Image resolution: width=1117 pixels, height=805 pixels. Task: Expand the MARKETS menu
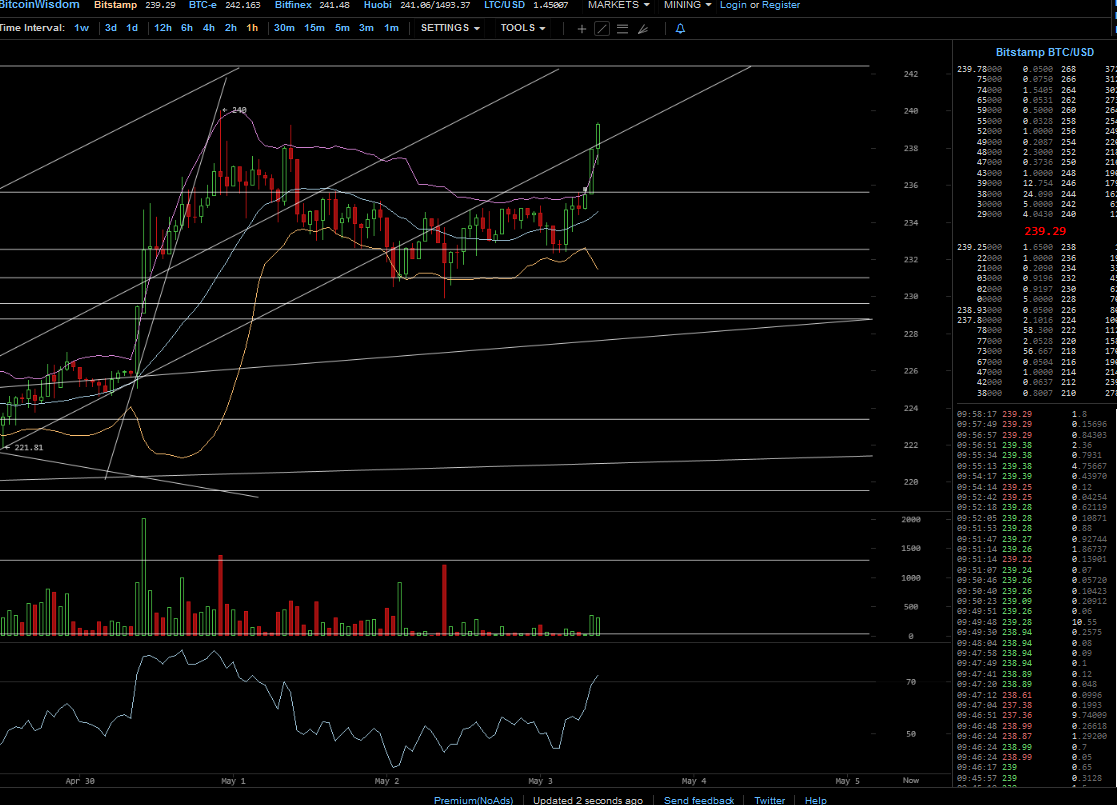tap(618, 5)
